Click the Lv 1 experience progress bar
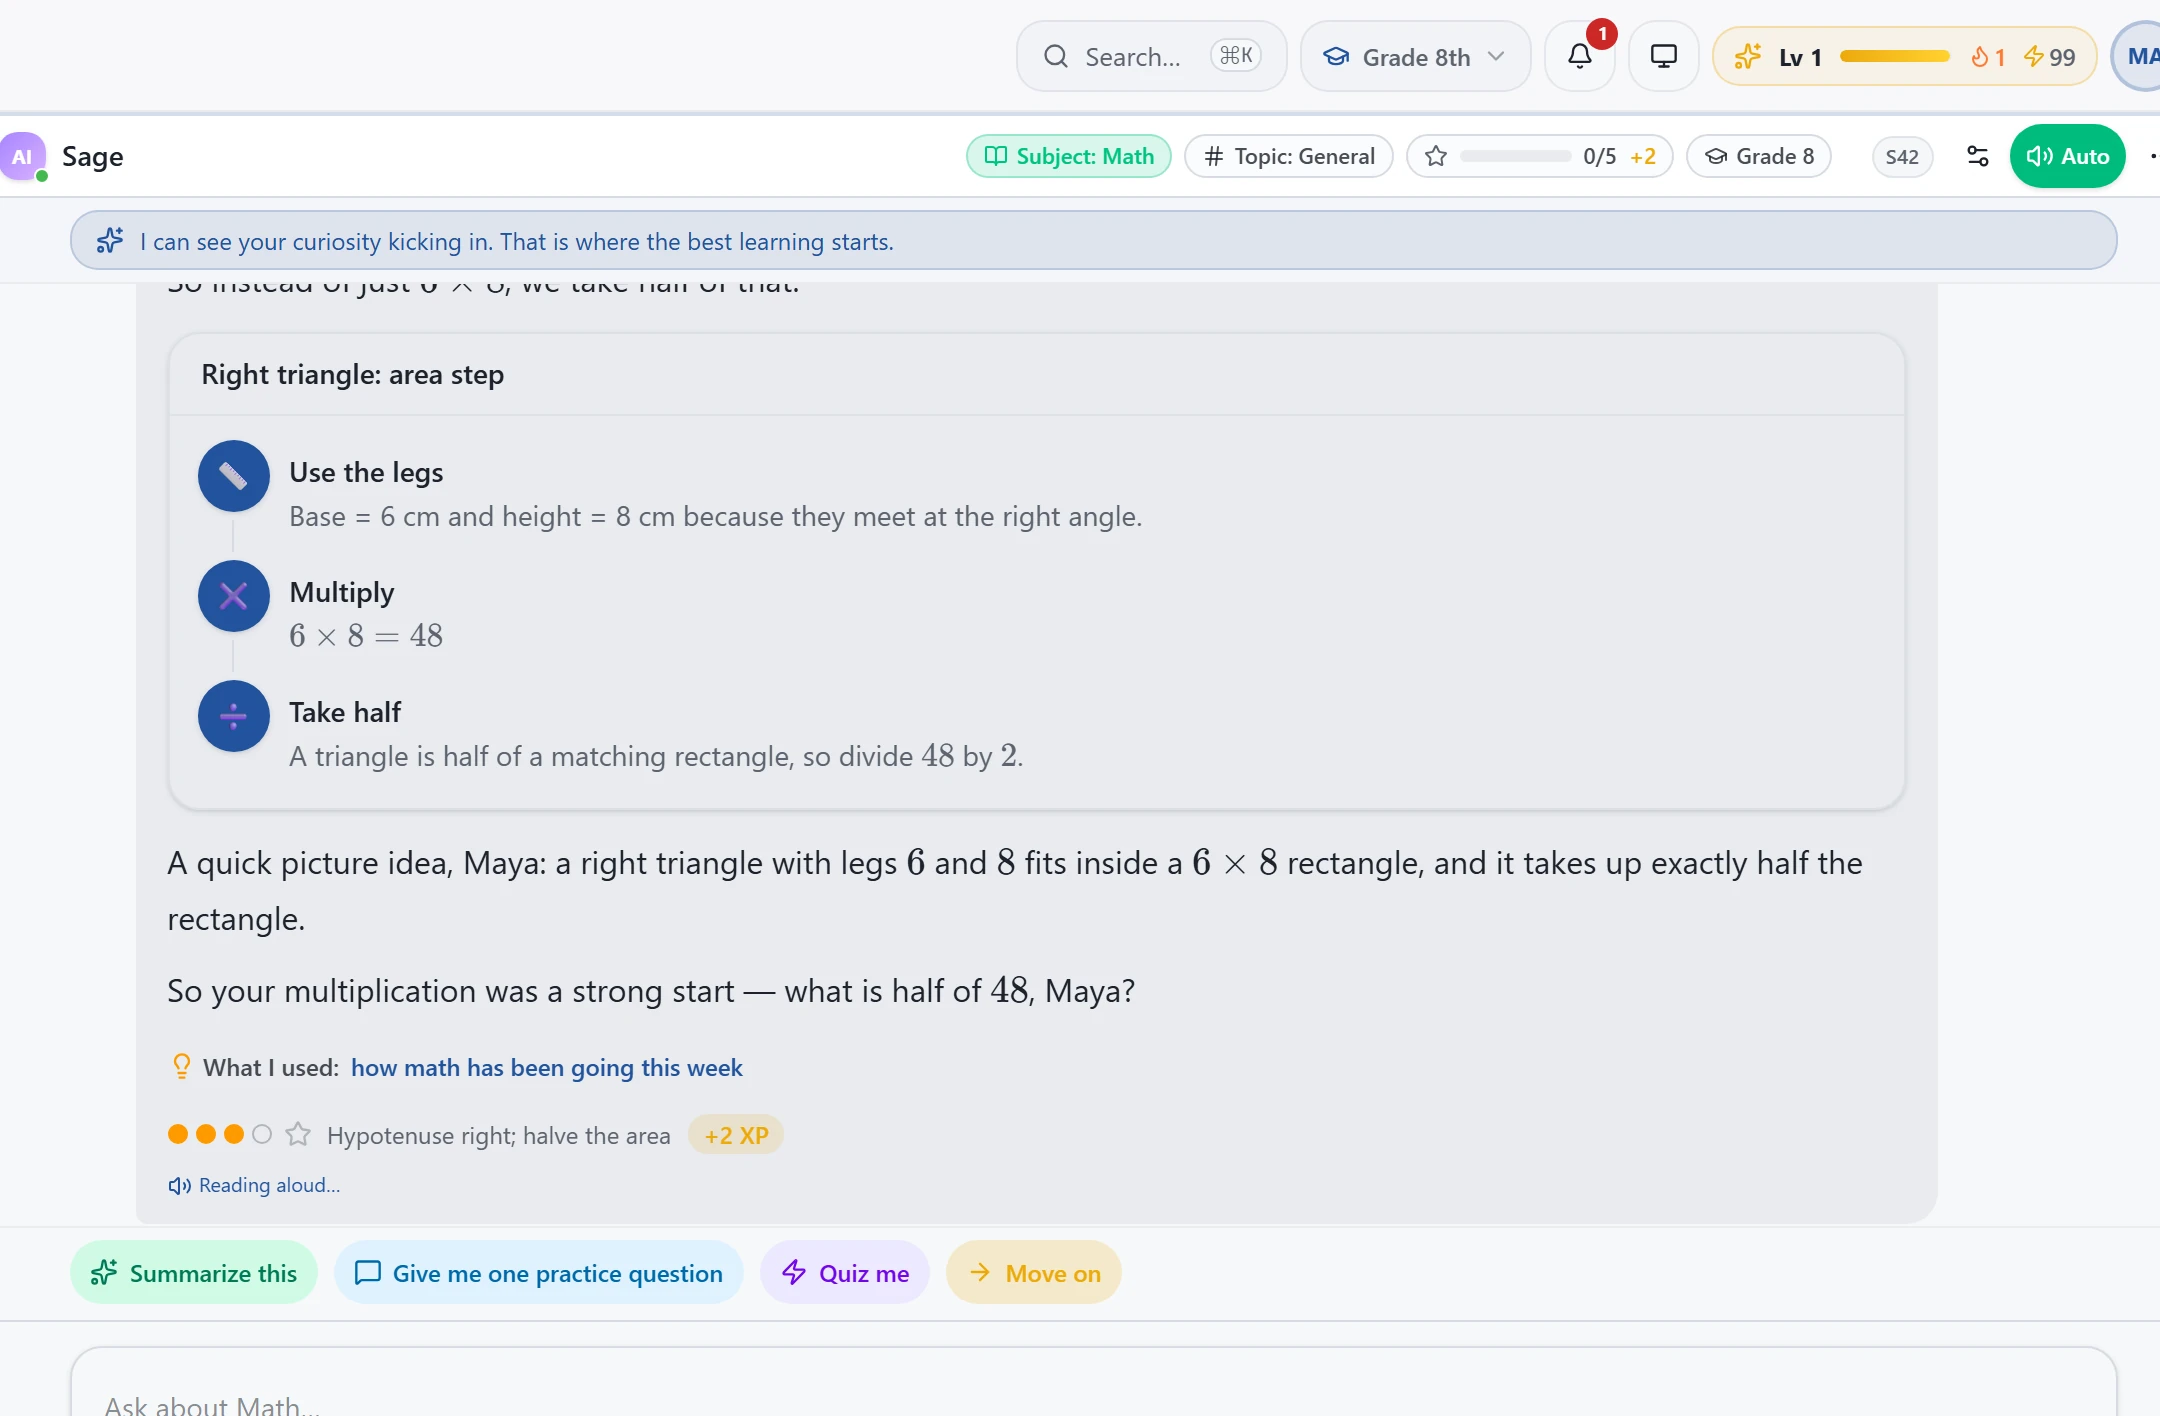Image resolution: width=2160 pixels, height=1416 pixels. (x=1895, y=57)
